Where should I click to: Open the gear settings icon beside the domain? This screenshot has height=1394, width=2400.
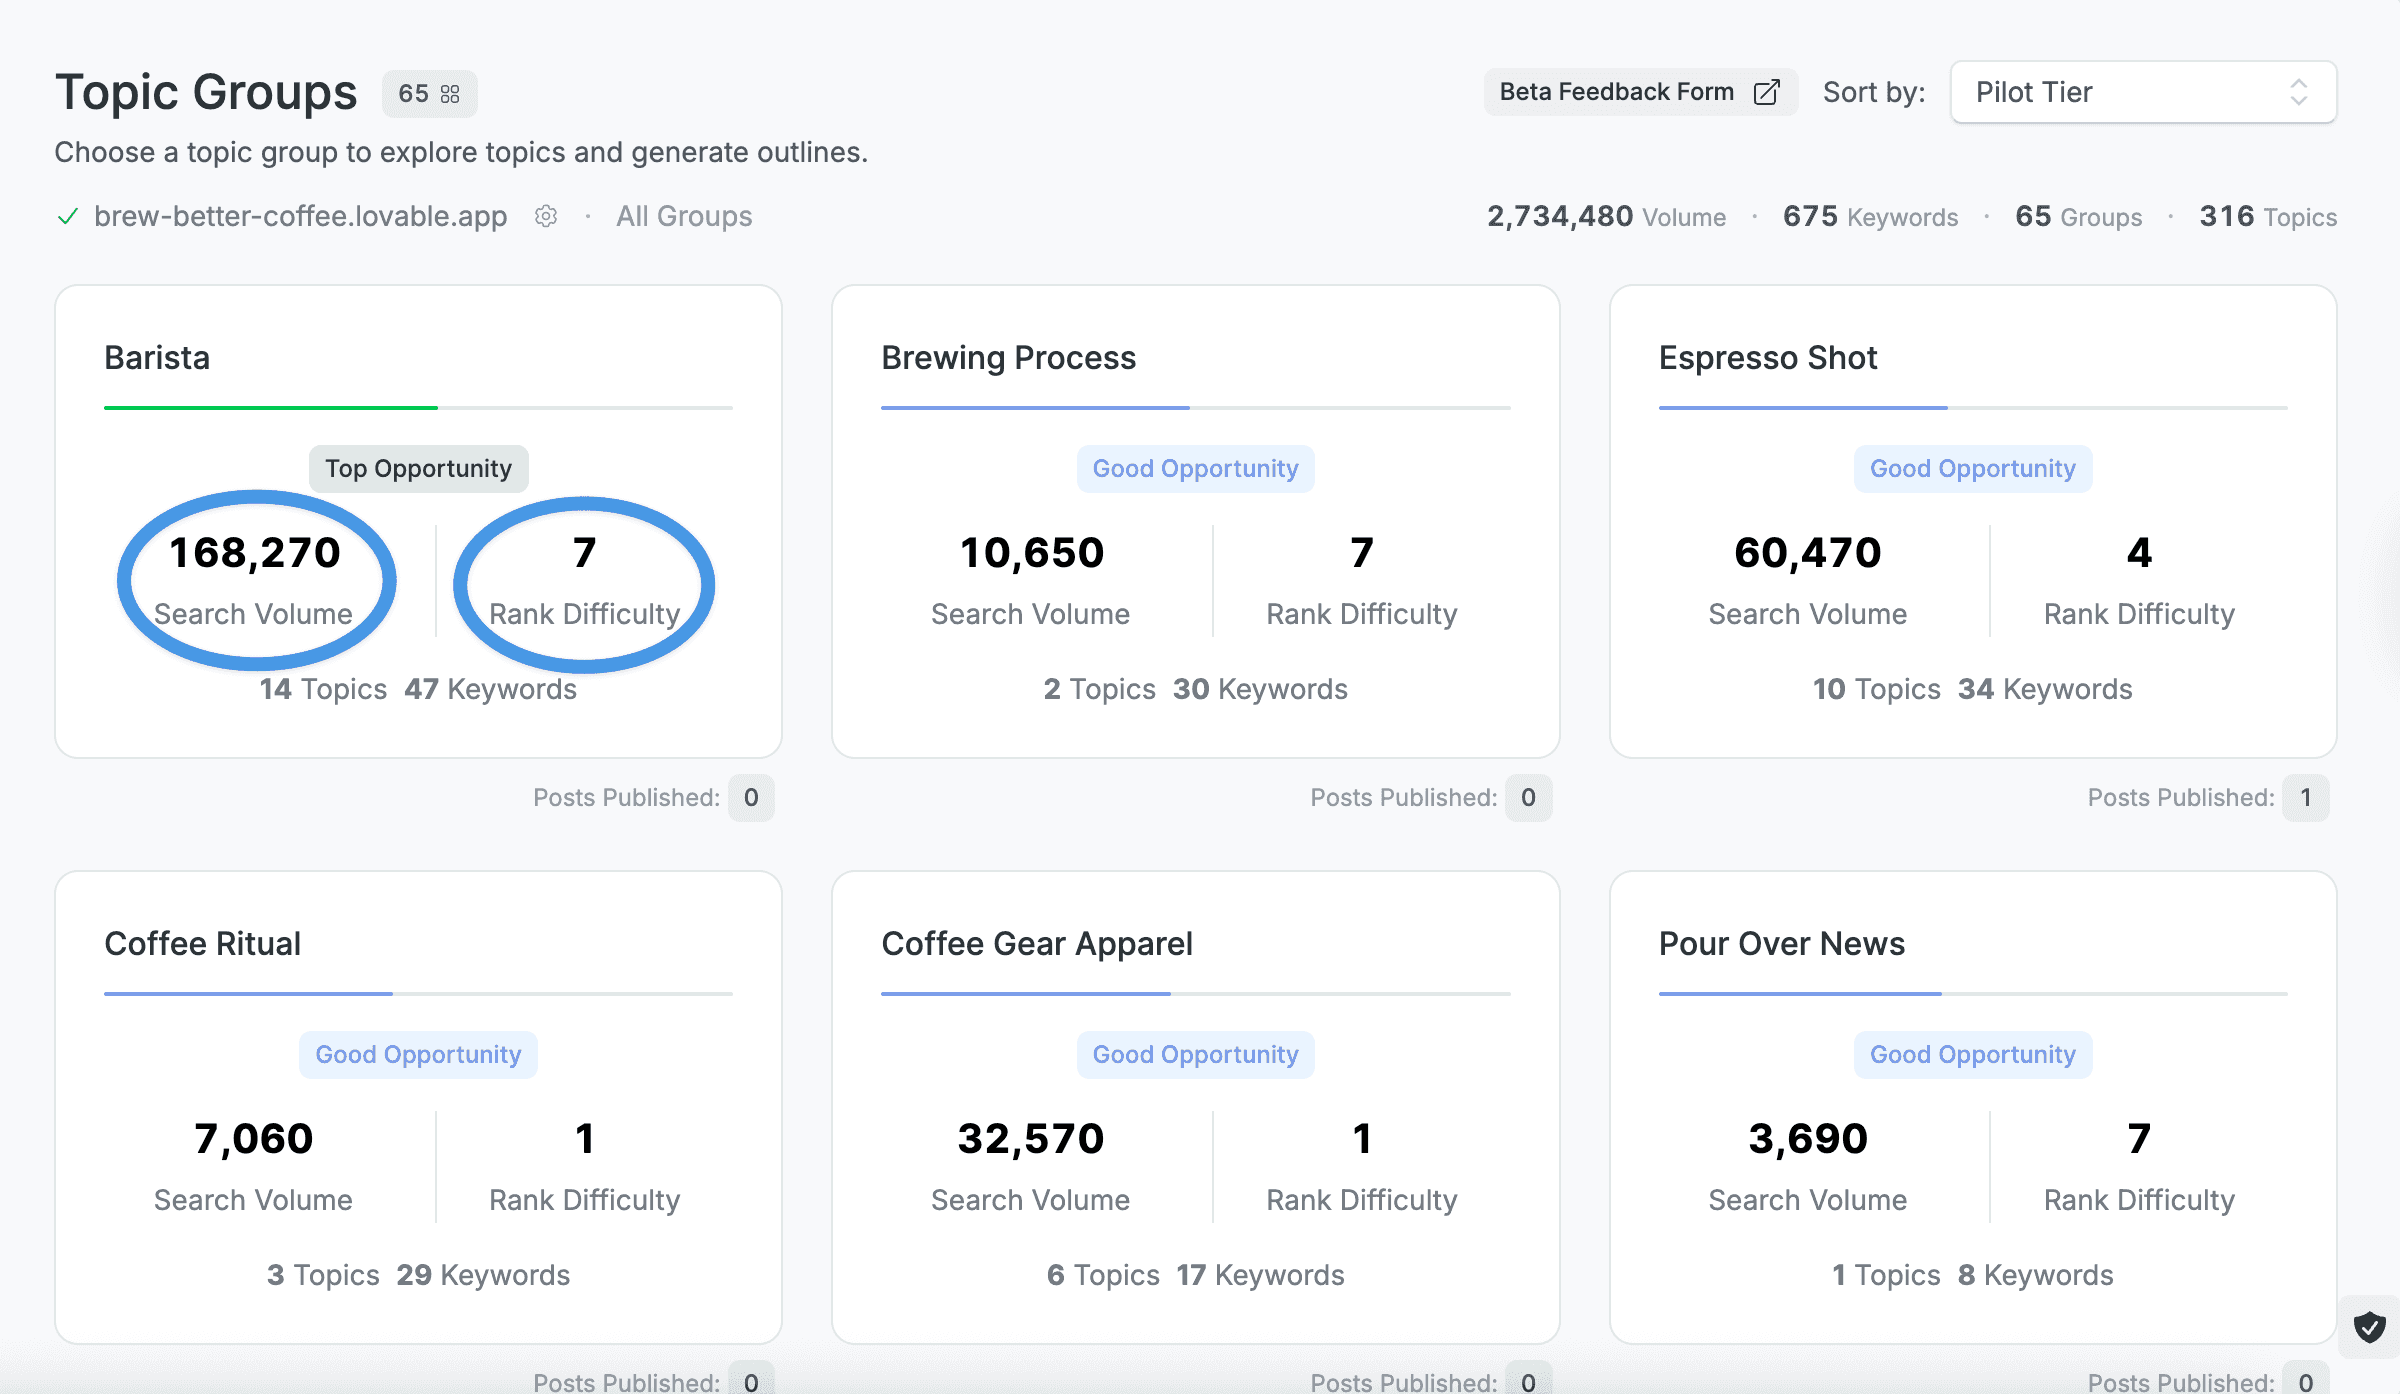546,216
